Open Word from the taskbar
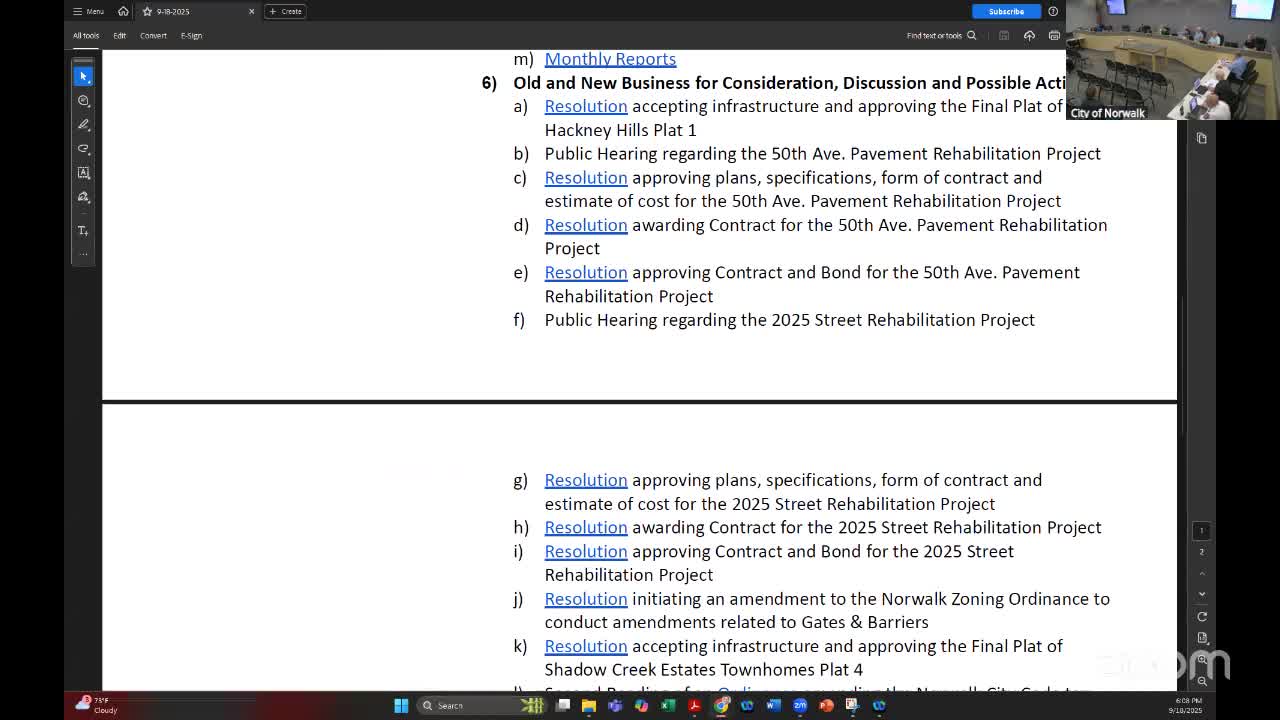This screenshot has width=1280, height=720. 773,705
